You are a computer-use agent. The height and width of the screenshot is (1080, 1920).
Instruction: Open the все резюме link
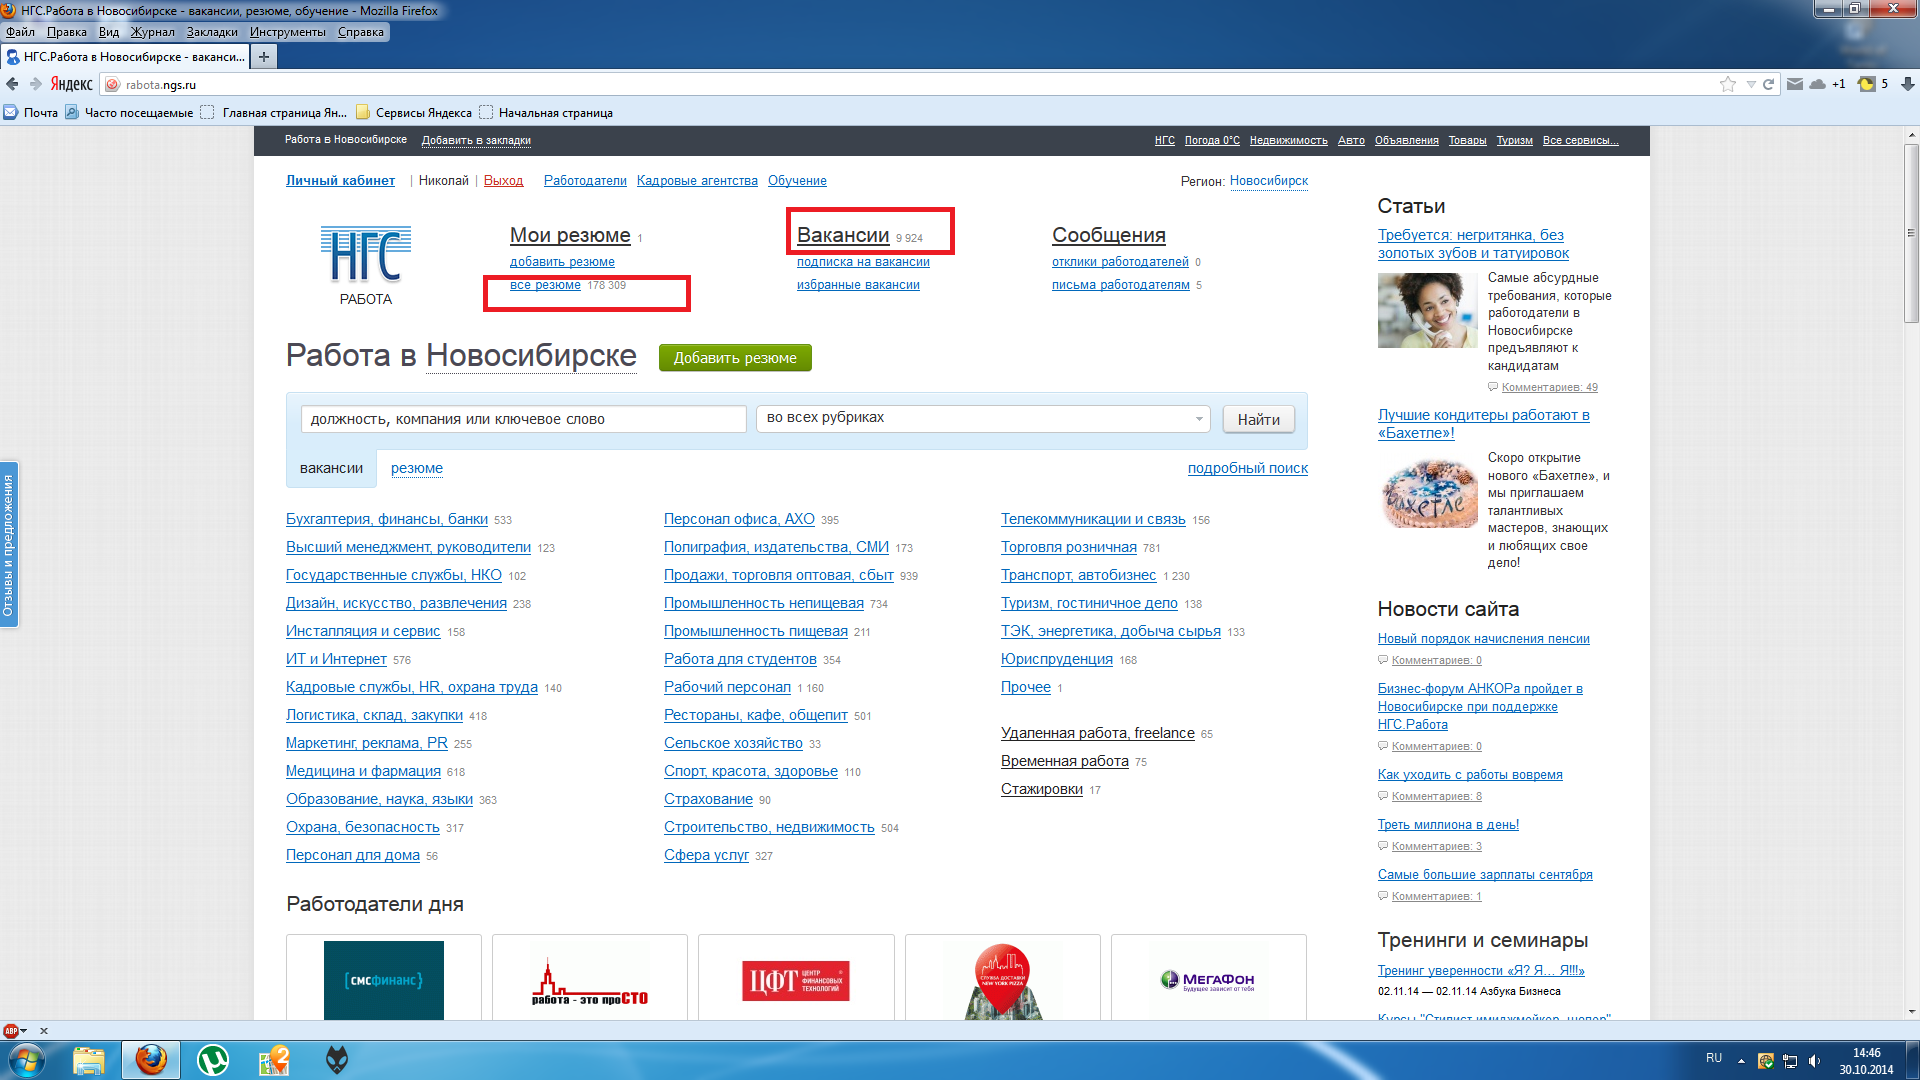tap(545, 285)
